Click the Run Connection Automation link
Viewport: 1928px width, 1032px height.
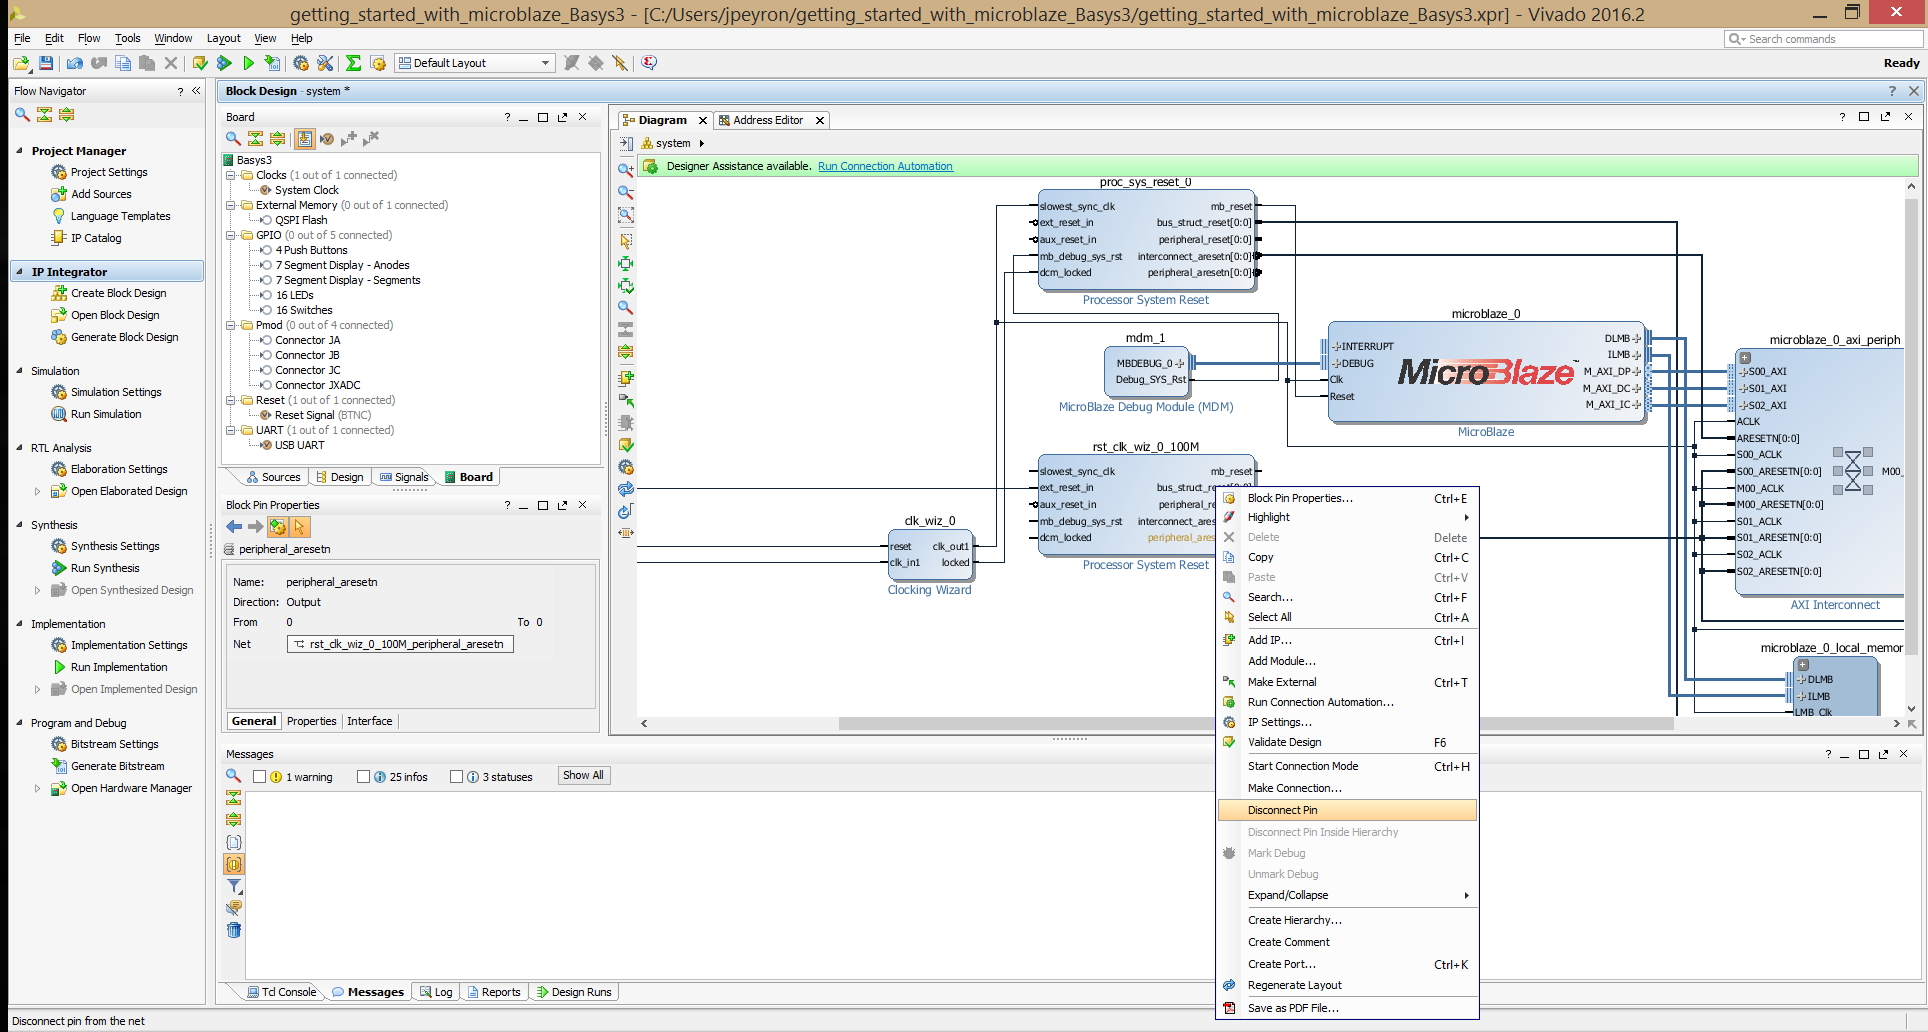coord(885,166)
